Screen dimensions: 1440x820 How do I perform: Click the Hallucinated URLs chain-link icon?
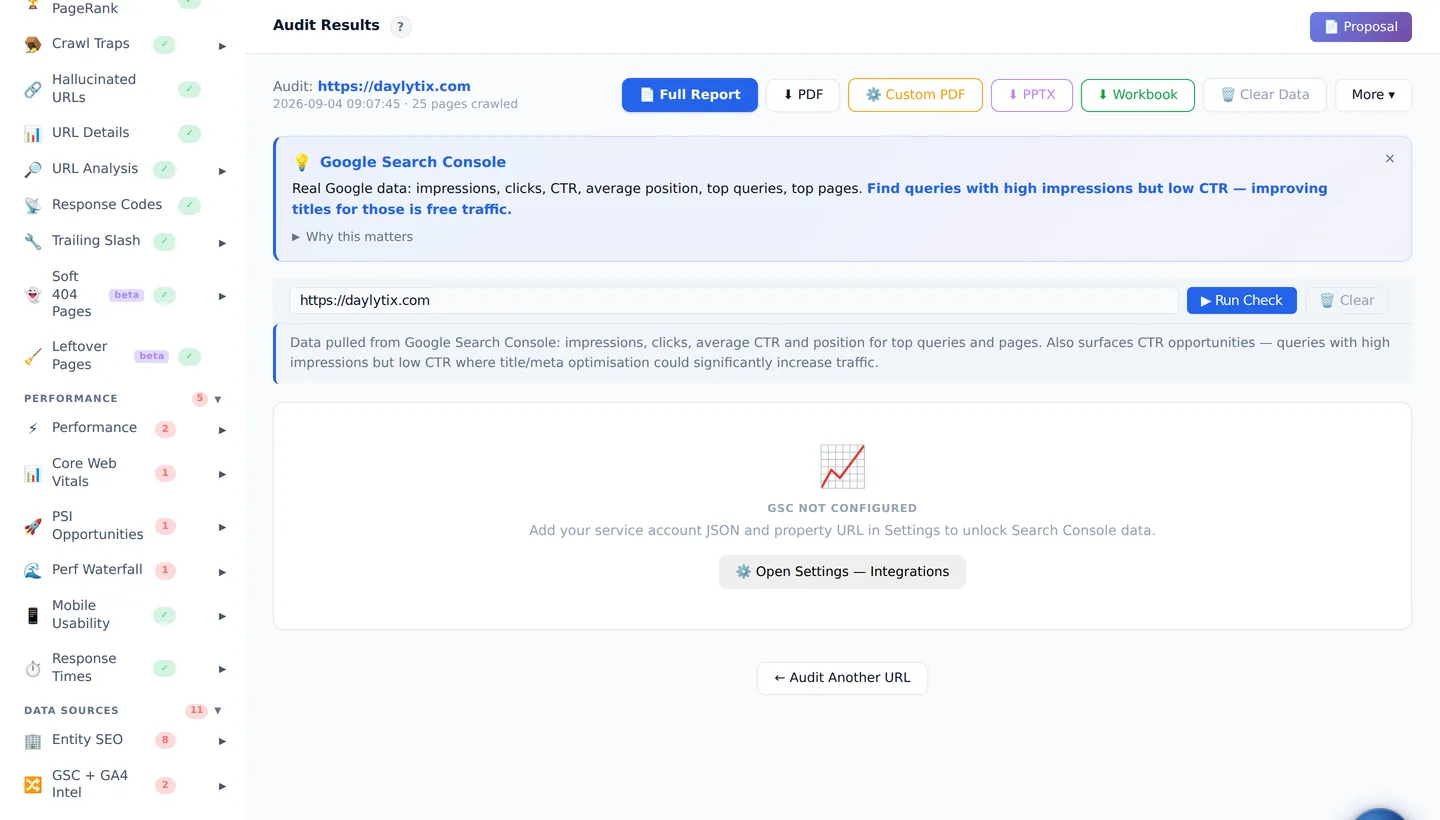coord(33,89)
